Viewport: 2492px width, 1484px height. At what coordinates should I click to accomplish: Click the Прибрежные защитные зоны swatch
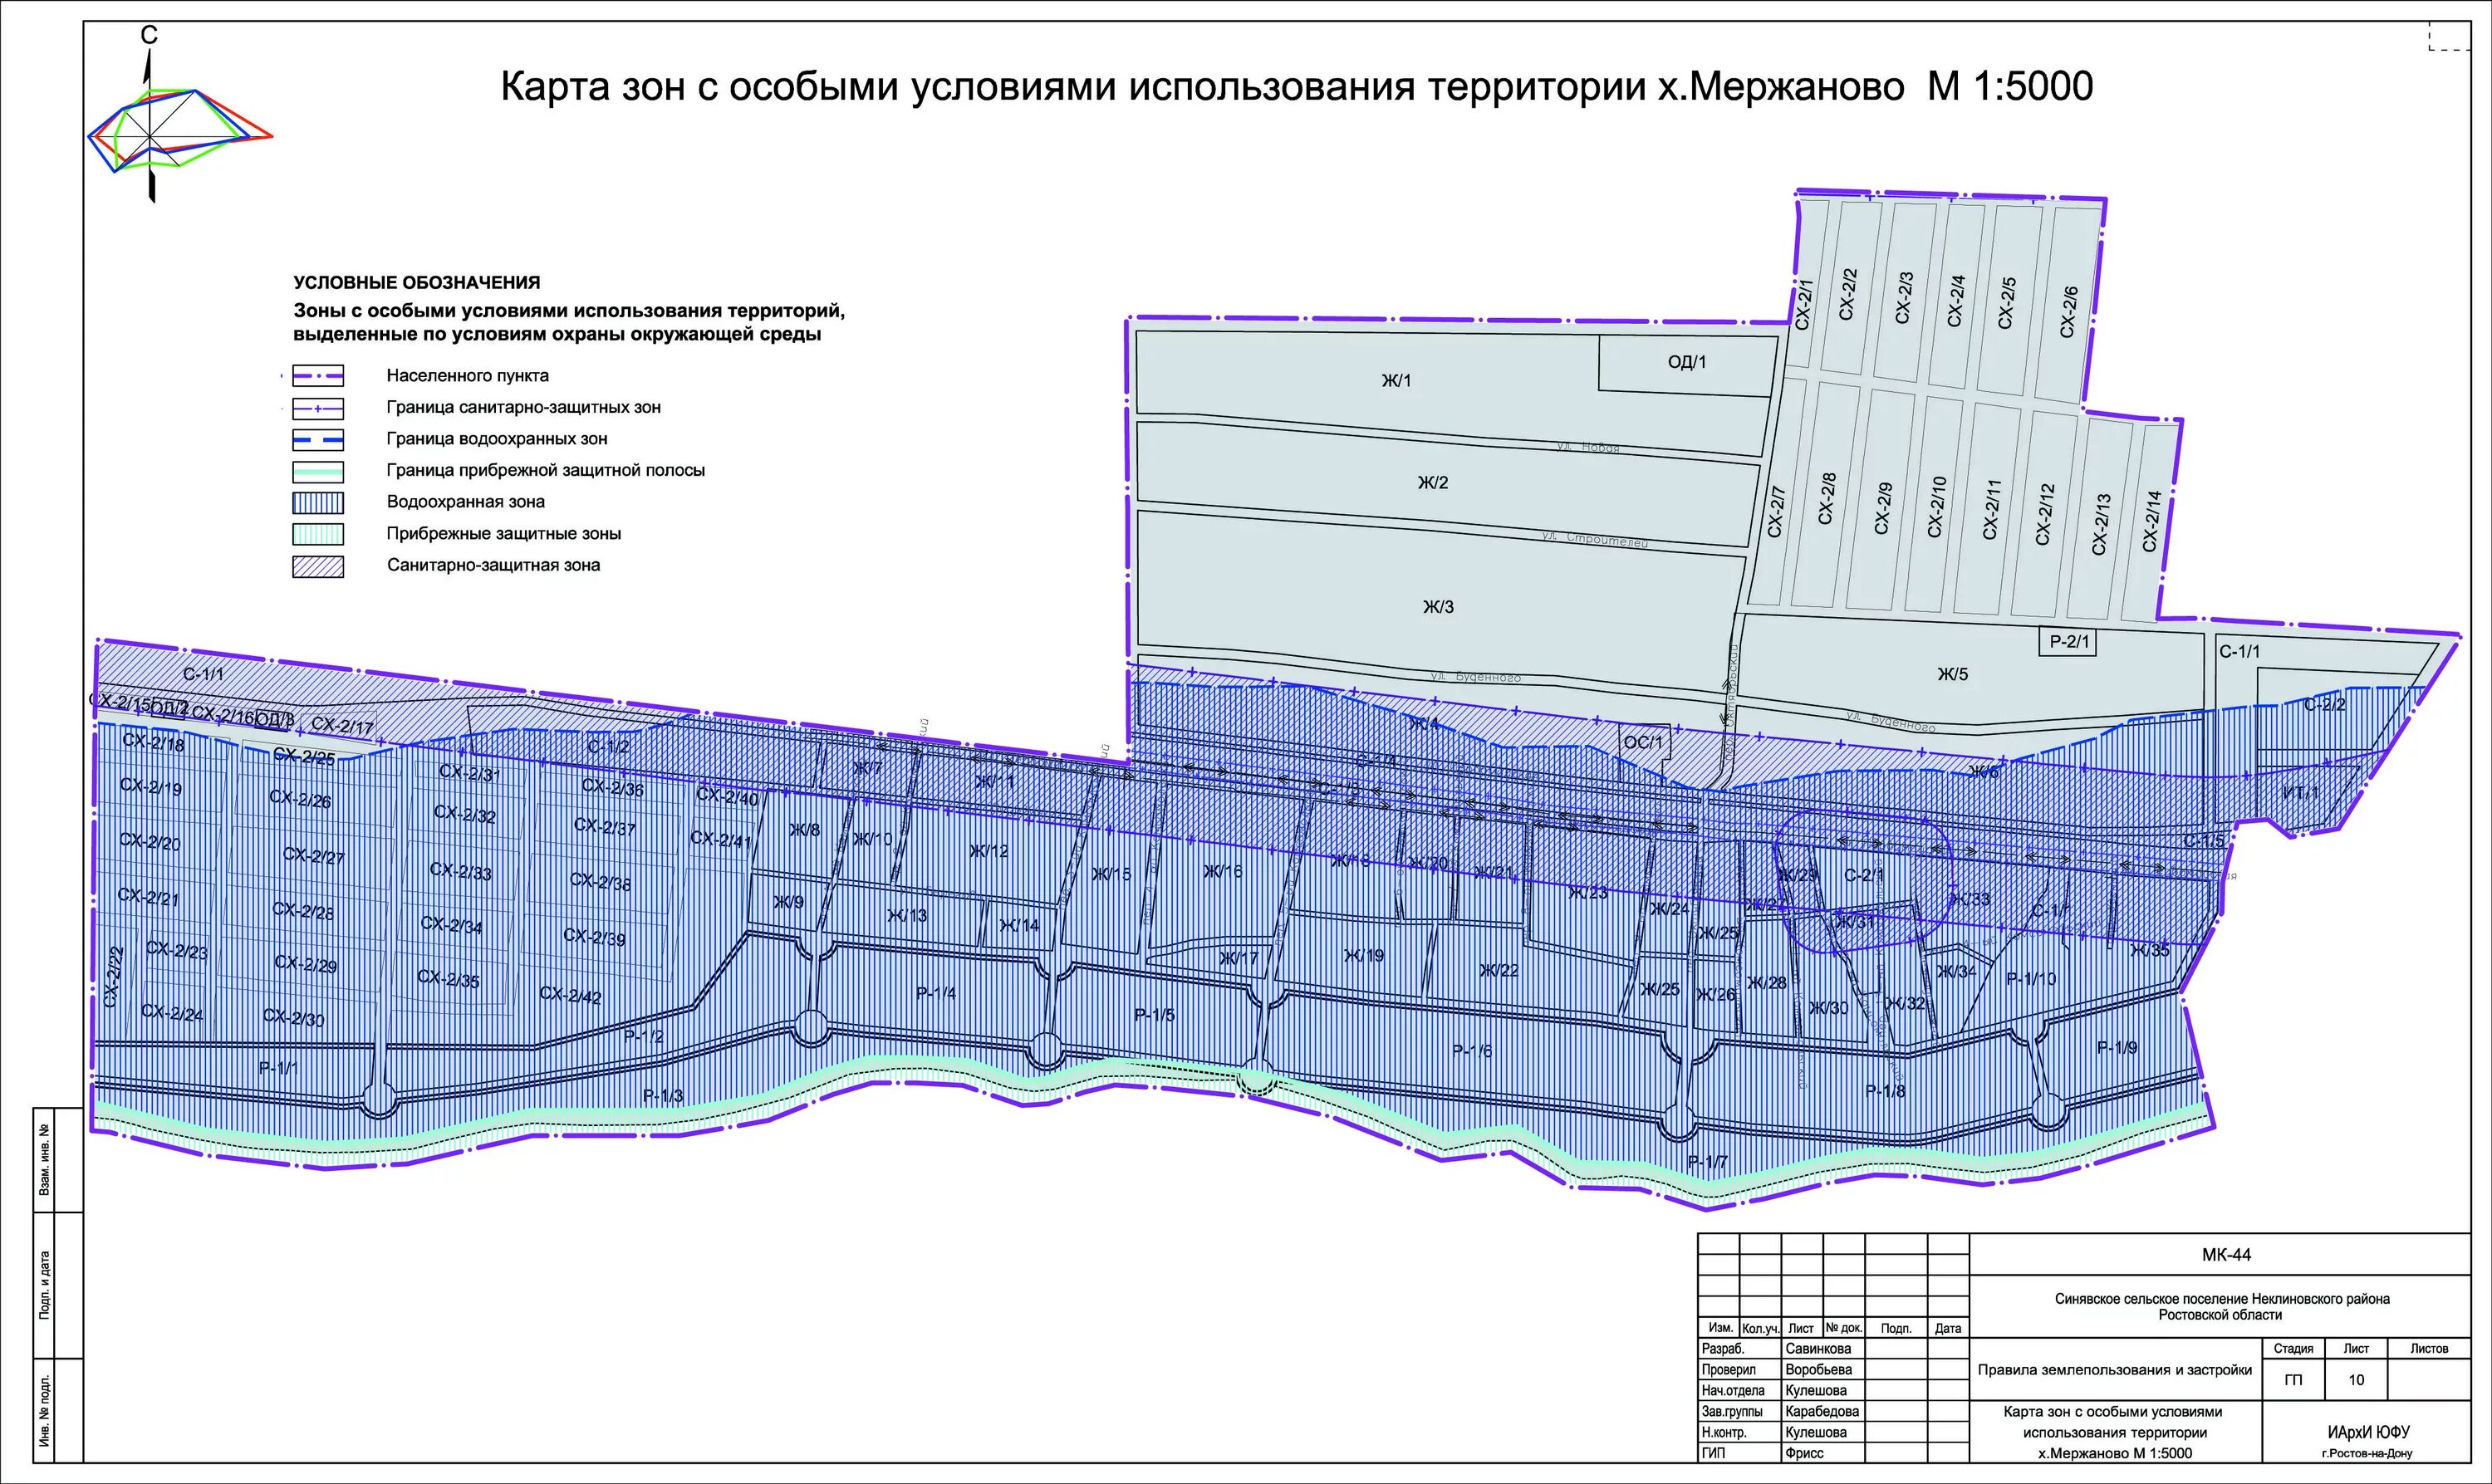tap(318, 534)
